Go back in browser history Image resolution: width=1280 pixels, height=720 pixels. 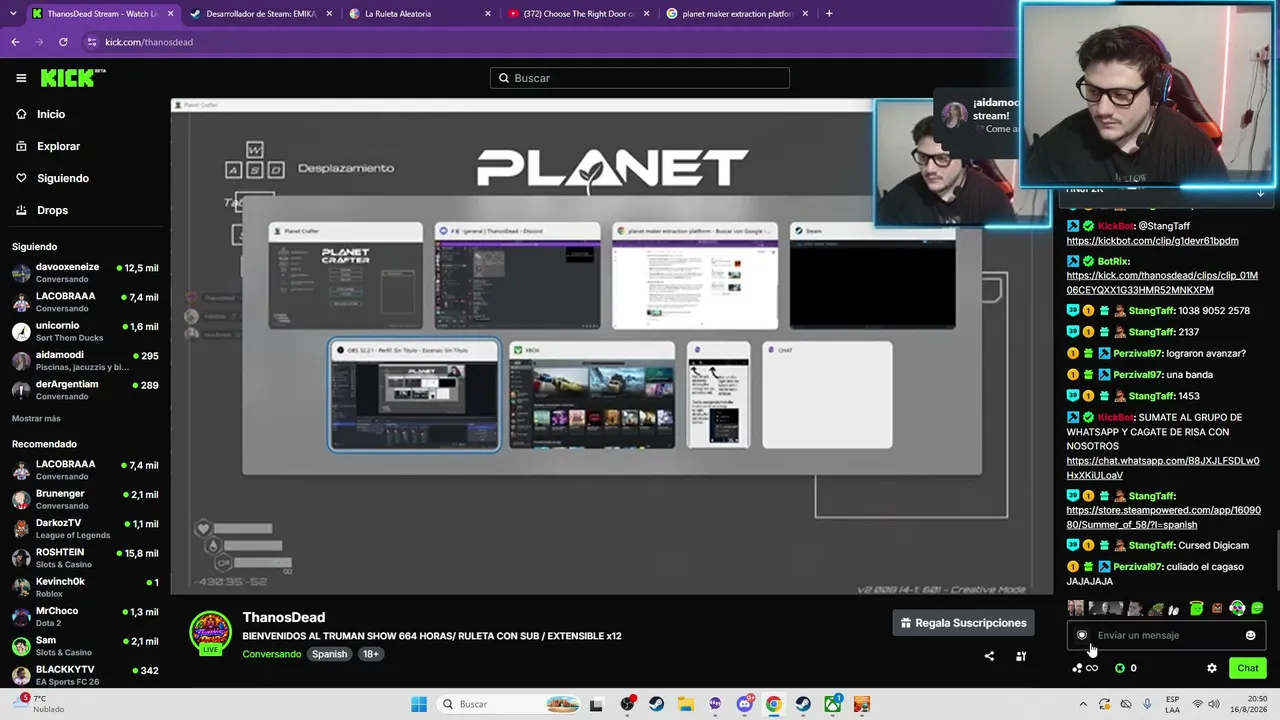pos(15,42)
